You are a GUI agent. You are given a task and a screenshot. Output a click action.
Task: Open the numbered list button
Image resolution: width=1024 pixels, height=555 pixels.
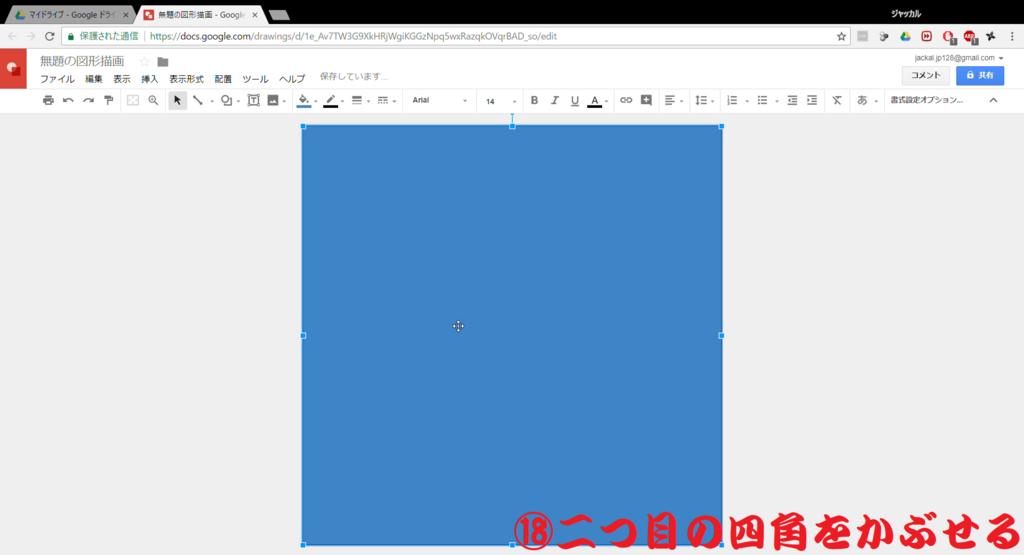click(732, 101)
